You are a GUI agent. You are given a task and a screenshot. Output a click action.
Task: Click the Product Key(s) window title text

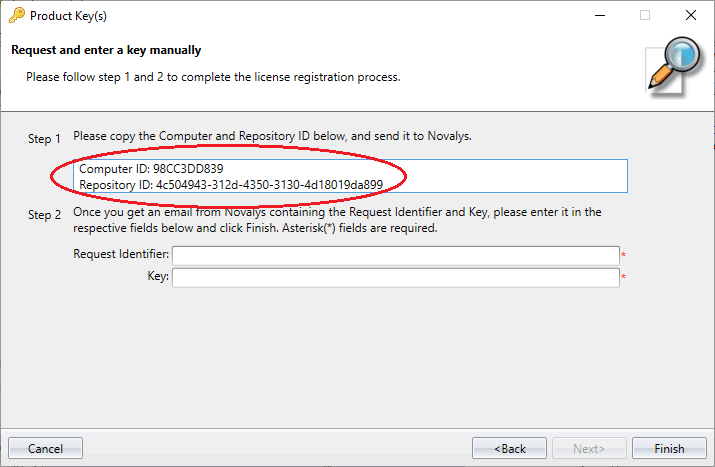click(70, 15)
